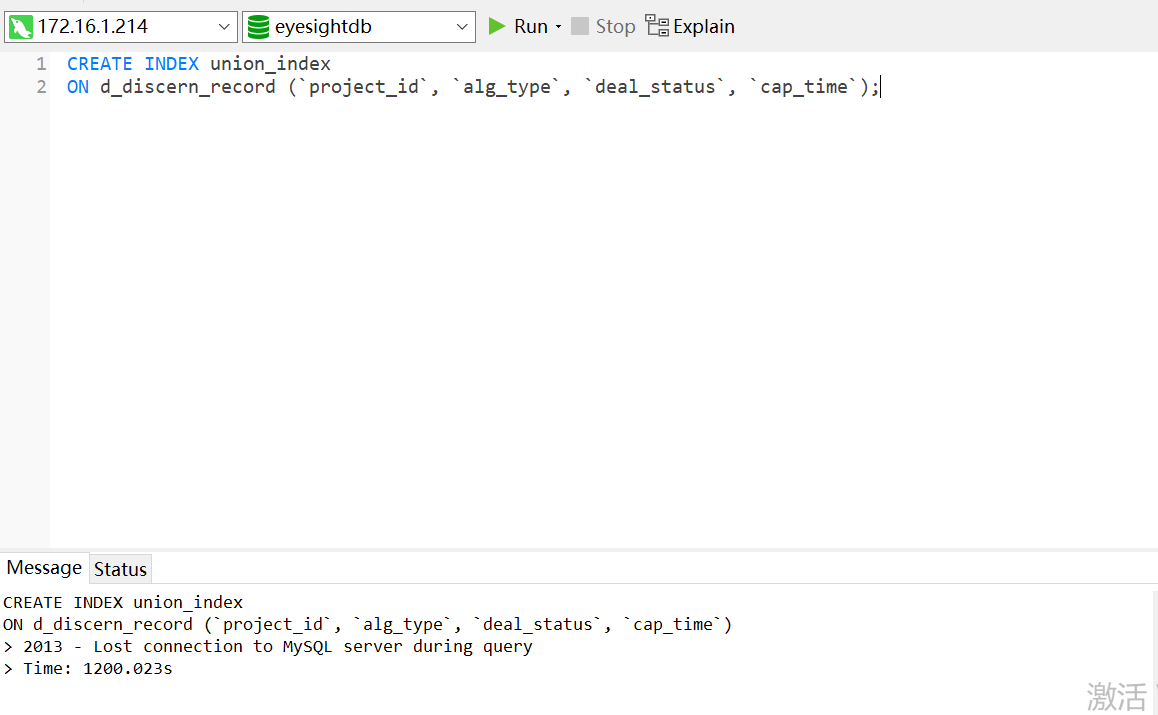The width and height of the screenshot is (1158, 715).
Task: Open the 172.16.1.214 connection dropdown
Action: 120,27
